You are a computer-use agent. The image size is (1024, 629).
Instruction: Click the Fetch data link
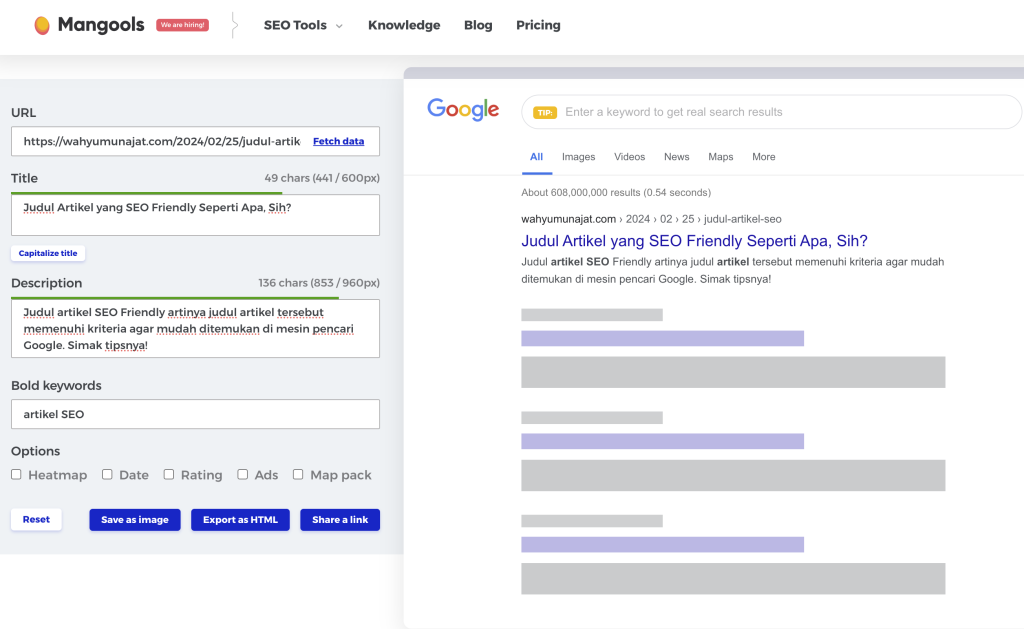point(338,141)
